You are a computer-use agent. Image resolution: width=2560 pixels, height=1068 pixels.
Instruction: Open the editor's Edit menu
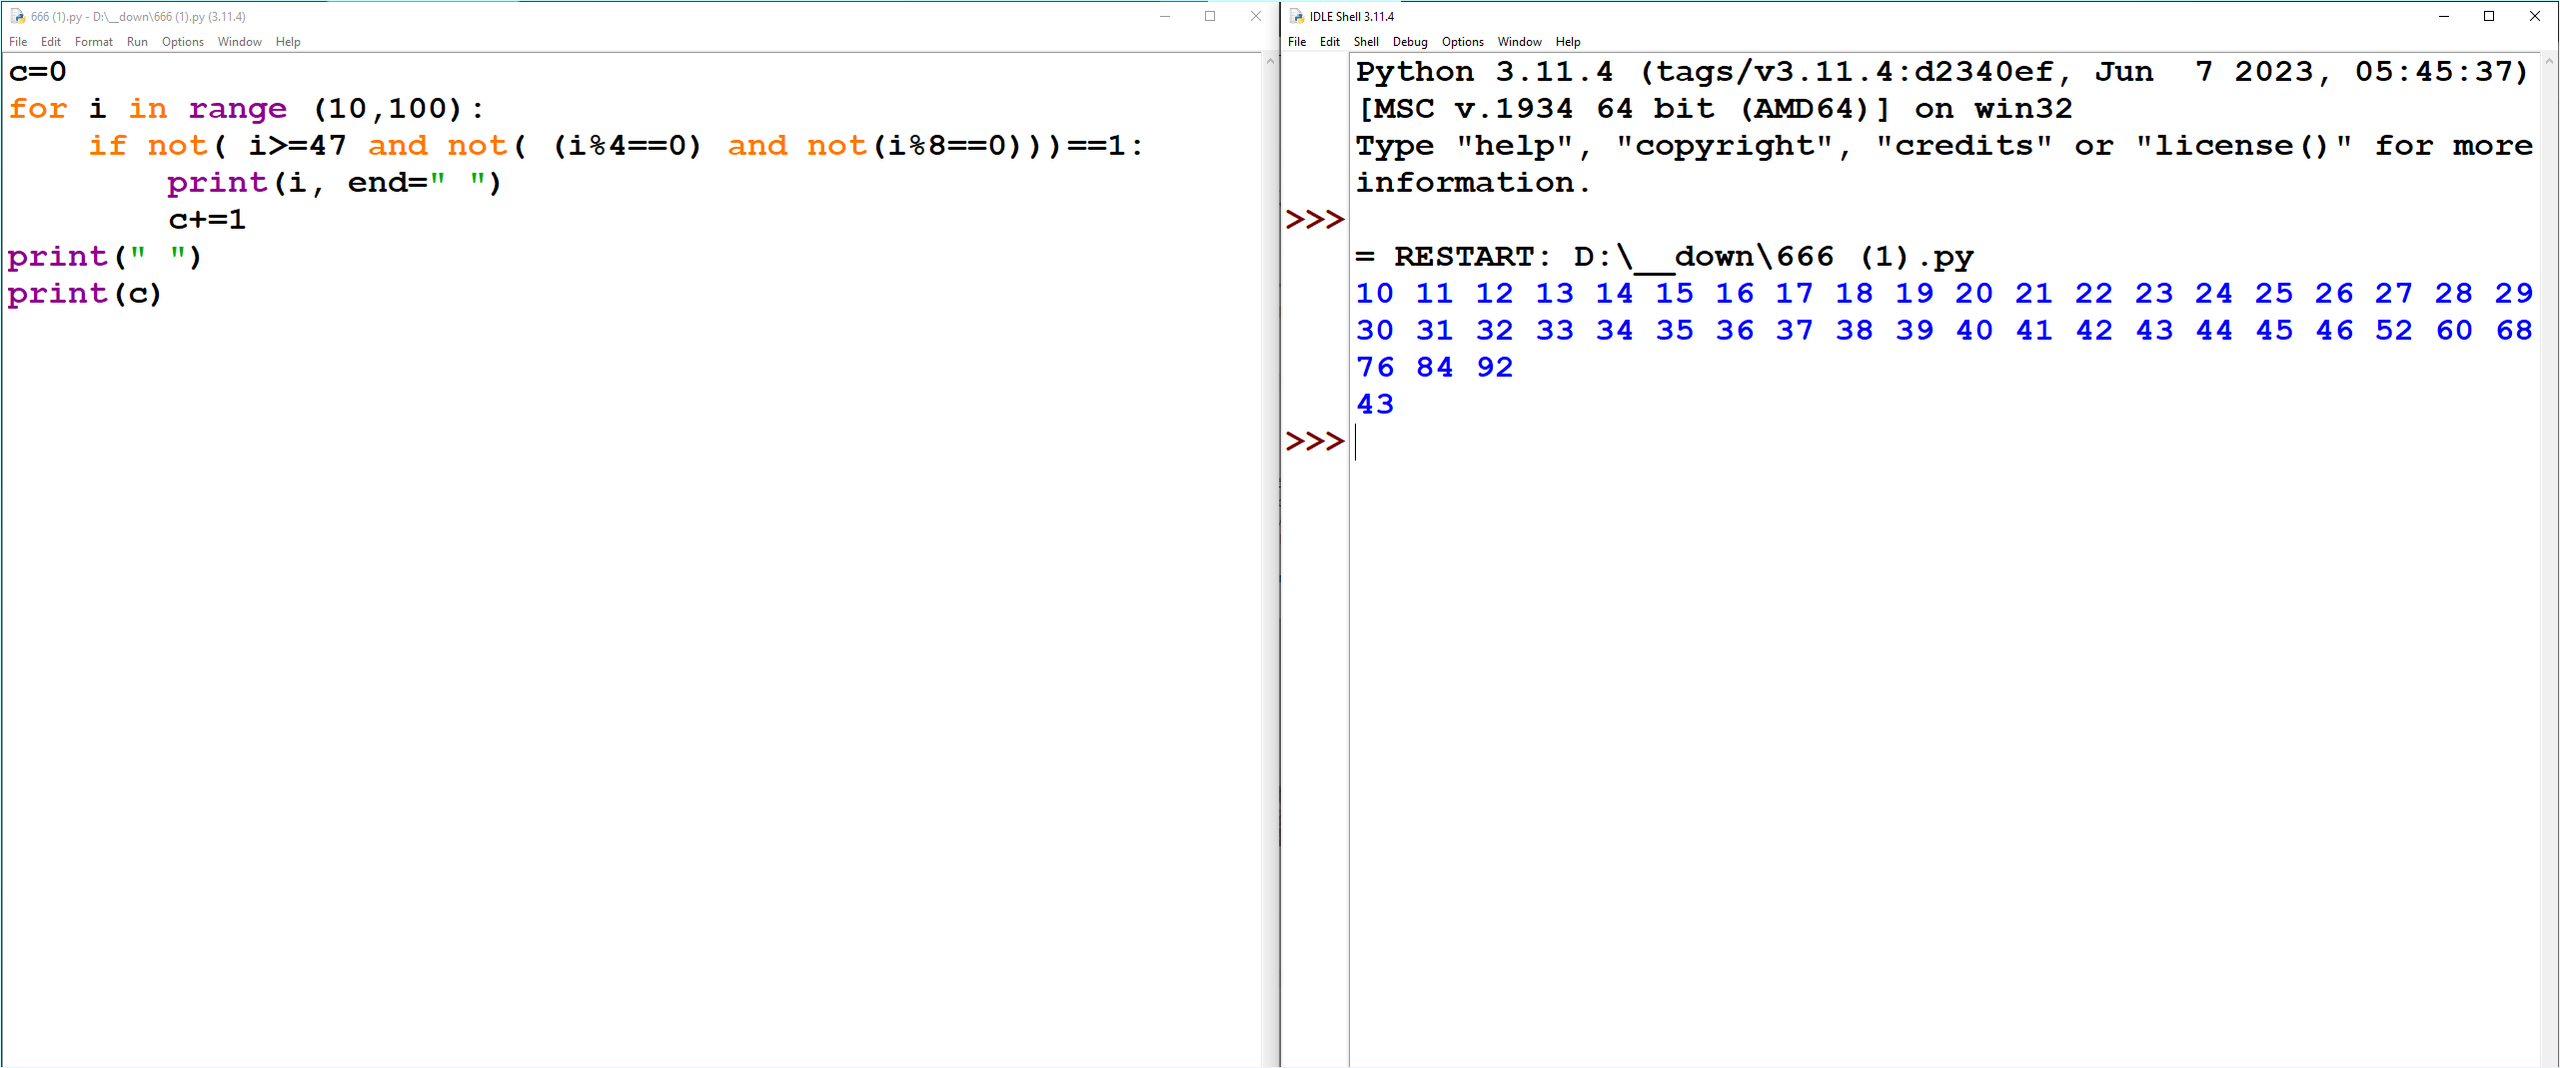tap(51, 42)
